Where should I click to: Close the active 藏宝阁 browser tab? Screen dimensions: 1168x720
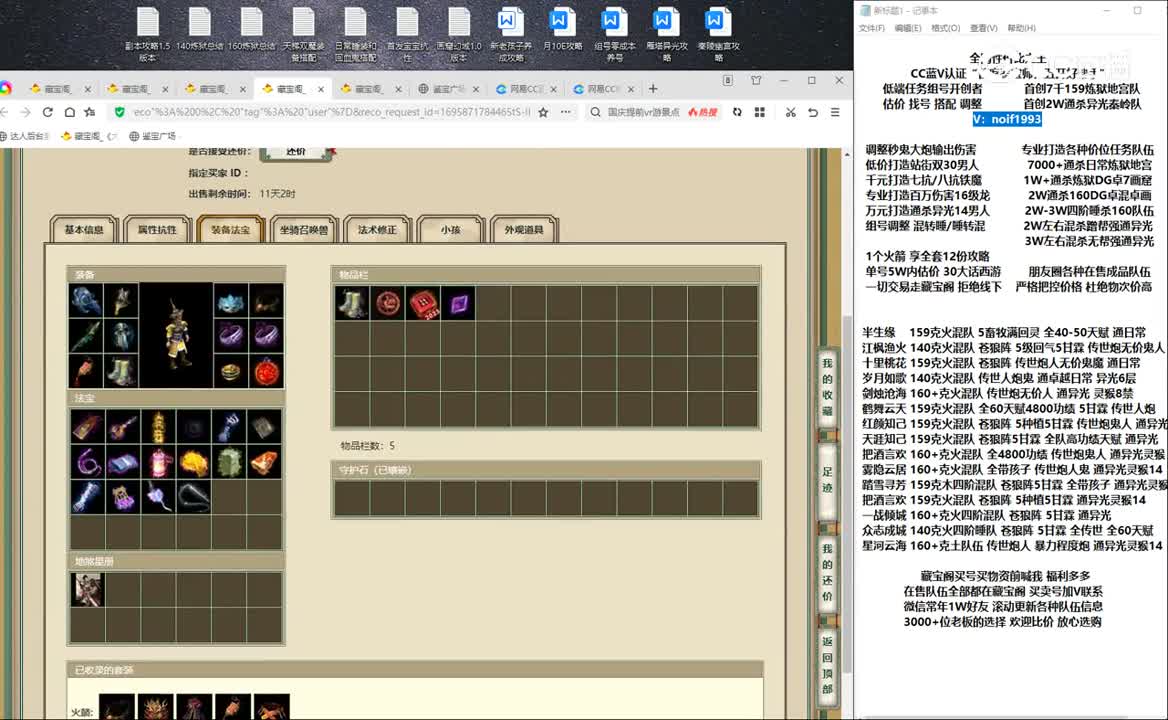(x=321, y=89)
